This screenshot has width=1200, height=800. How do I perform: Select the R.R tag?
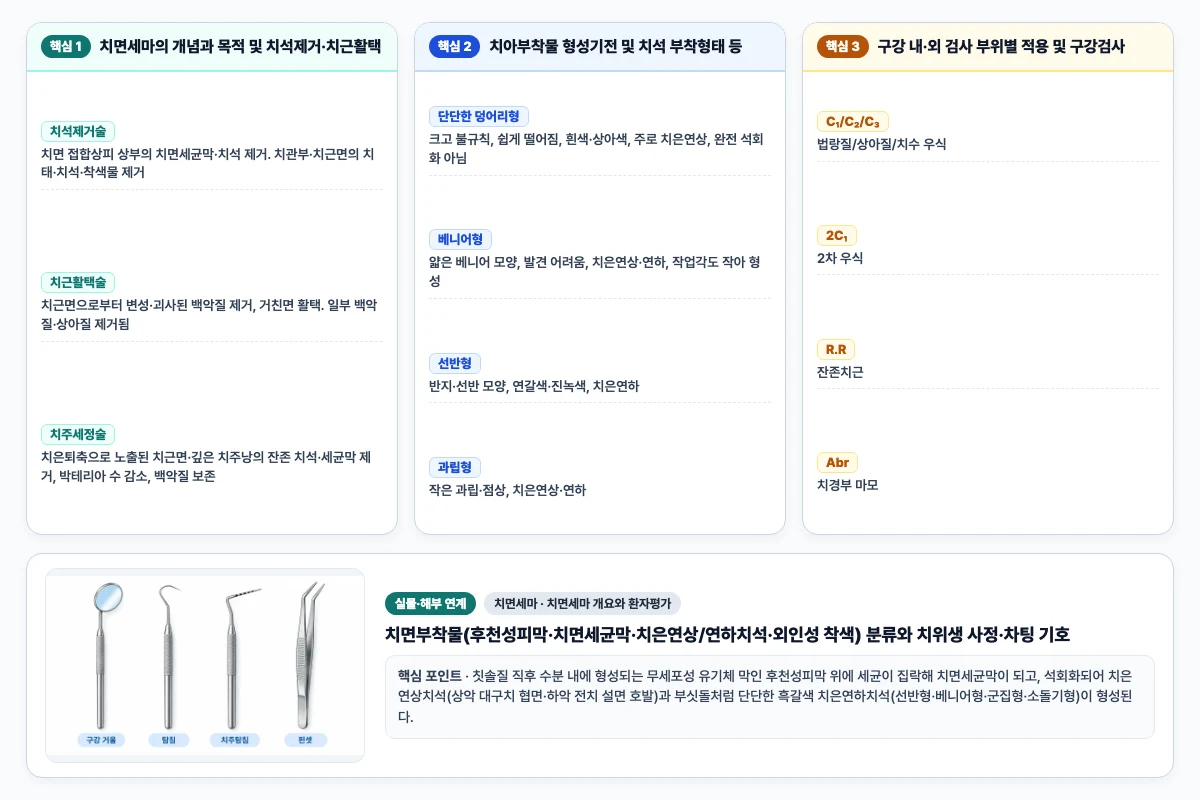point(836,349)
